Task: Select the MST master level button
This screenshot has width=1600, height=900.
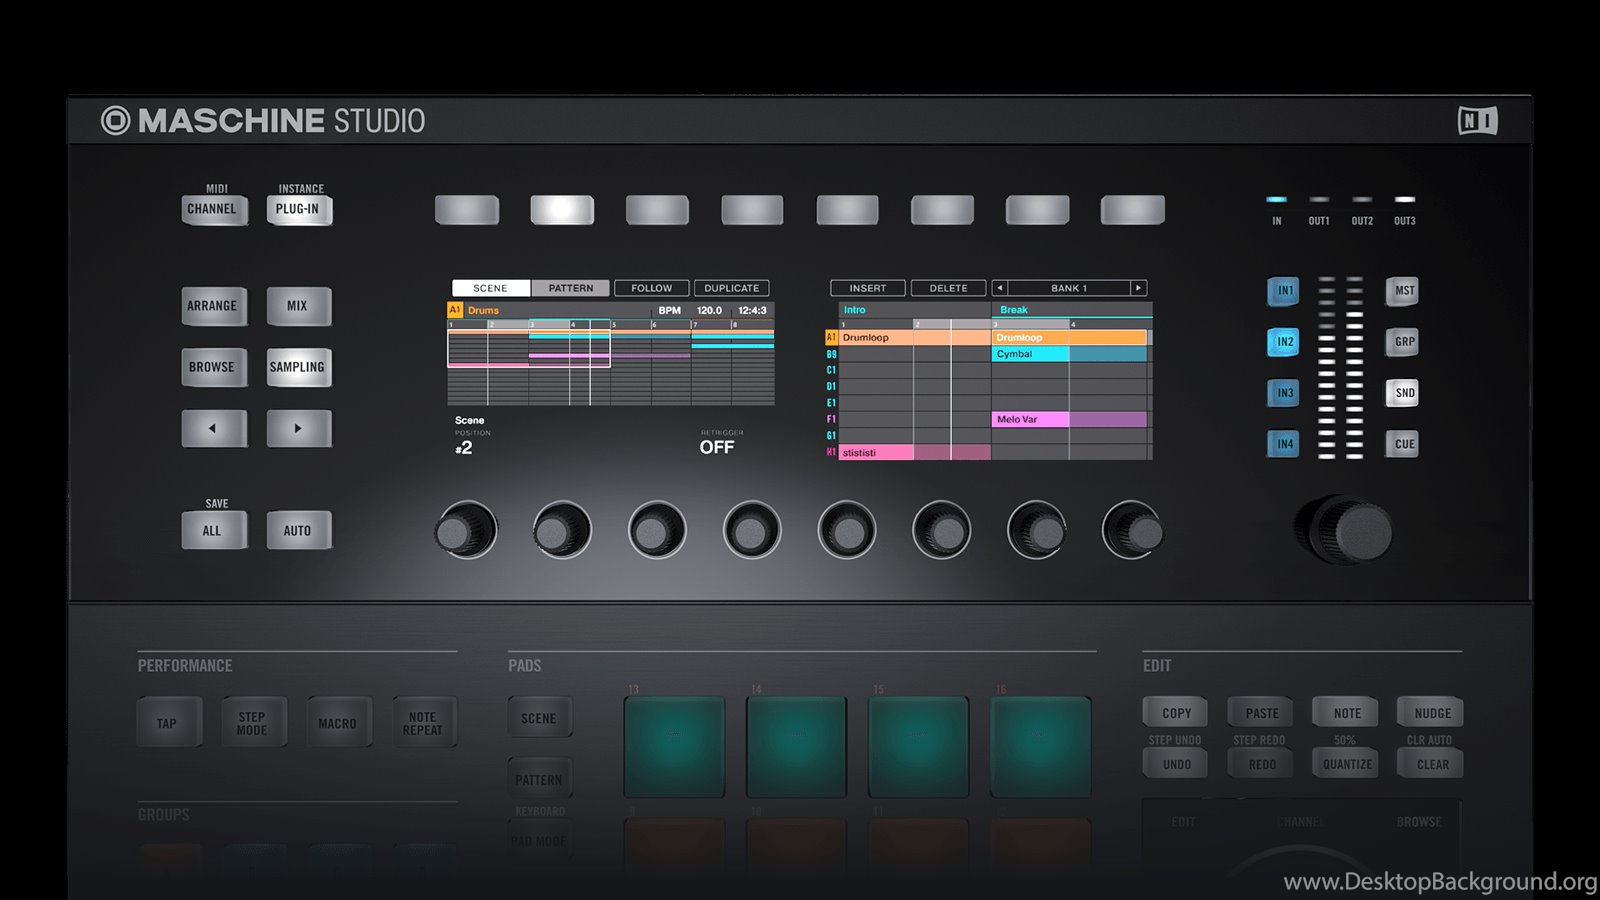Action: coord(1403,291)
